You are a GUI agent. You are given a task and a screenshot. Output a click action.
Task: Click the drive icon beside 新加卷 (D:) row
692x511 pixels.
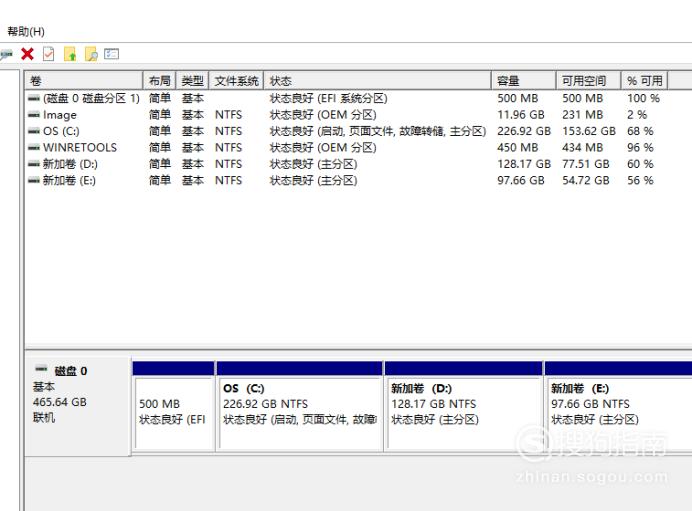[x=34, y=164]
